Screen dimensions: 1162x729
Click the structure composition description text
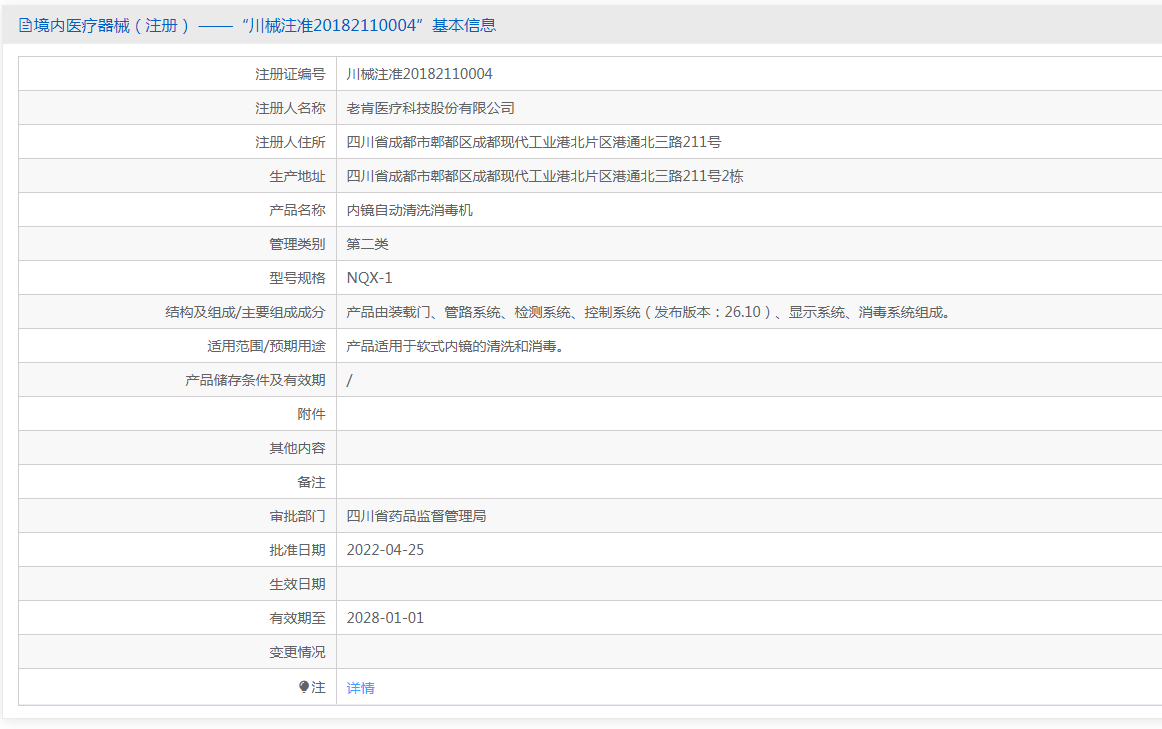tap(647, 312)
